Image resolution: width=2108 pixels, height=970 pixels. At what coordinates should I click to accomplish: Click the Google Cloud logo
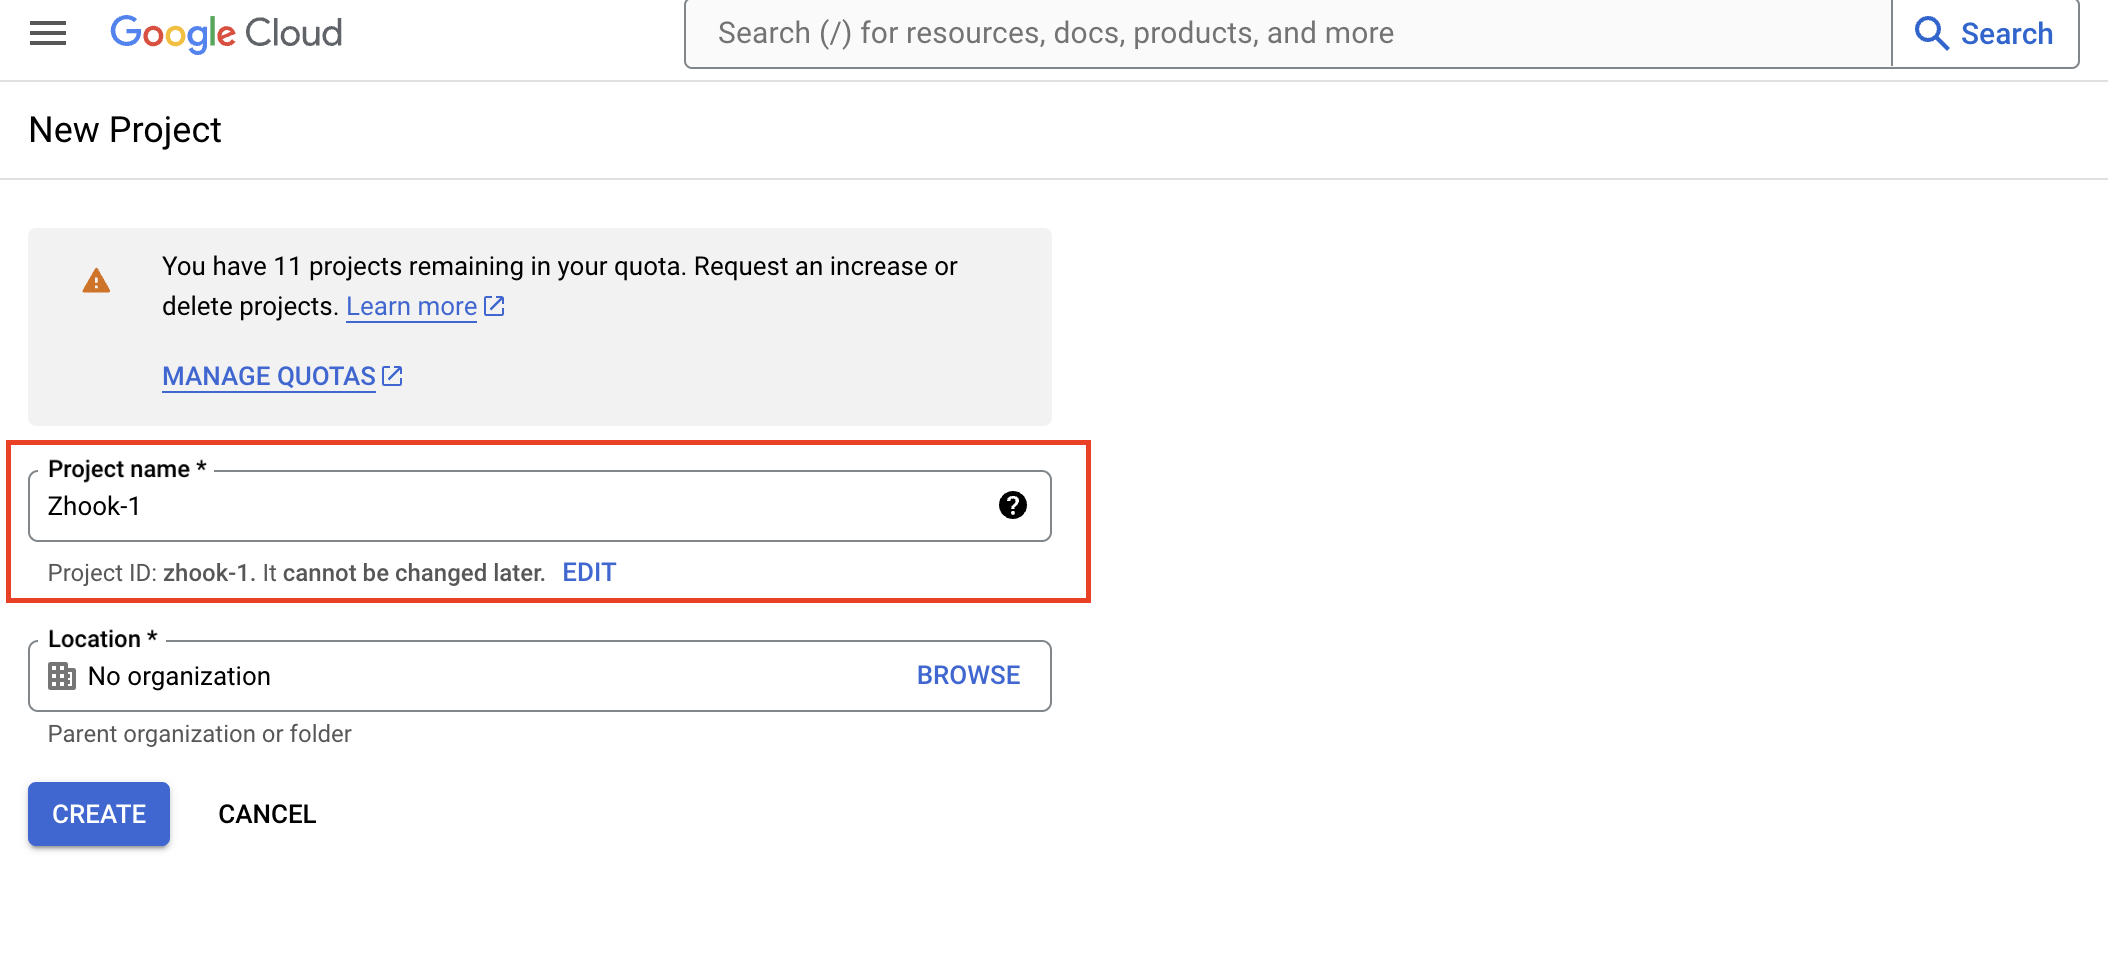pyautogui.click(x=226, y=34)
